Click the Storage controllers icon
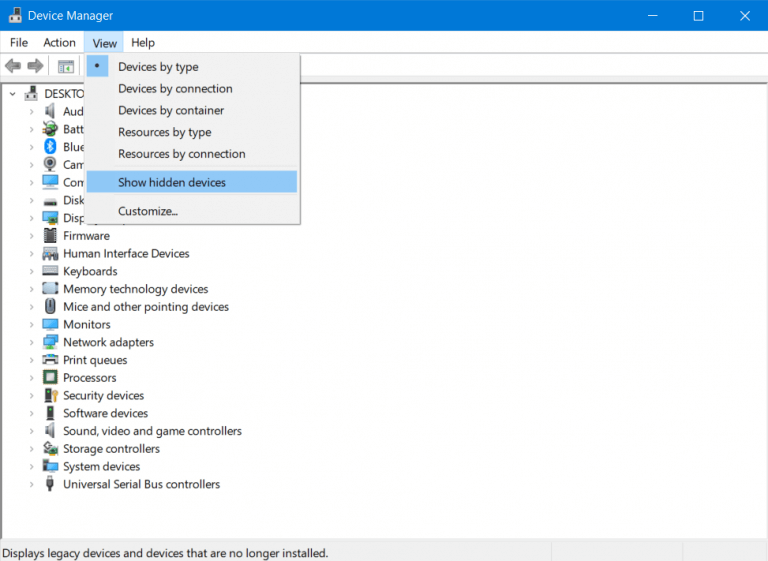768x561 pixels. pos(50,448)
